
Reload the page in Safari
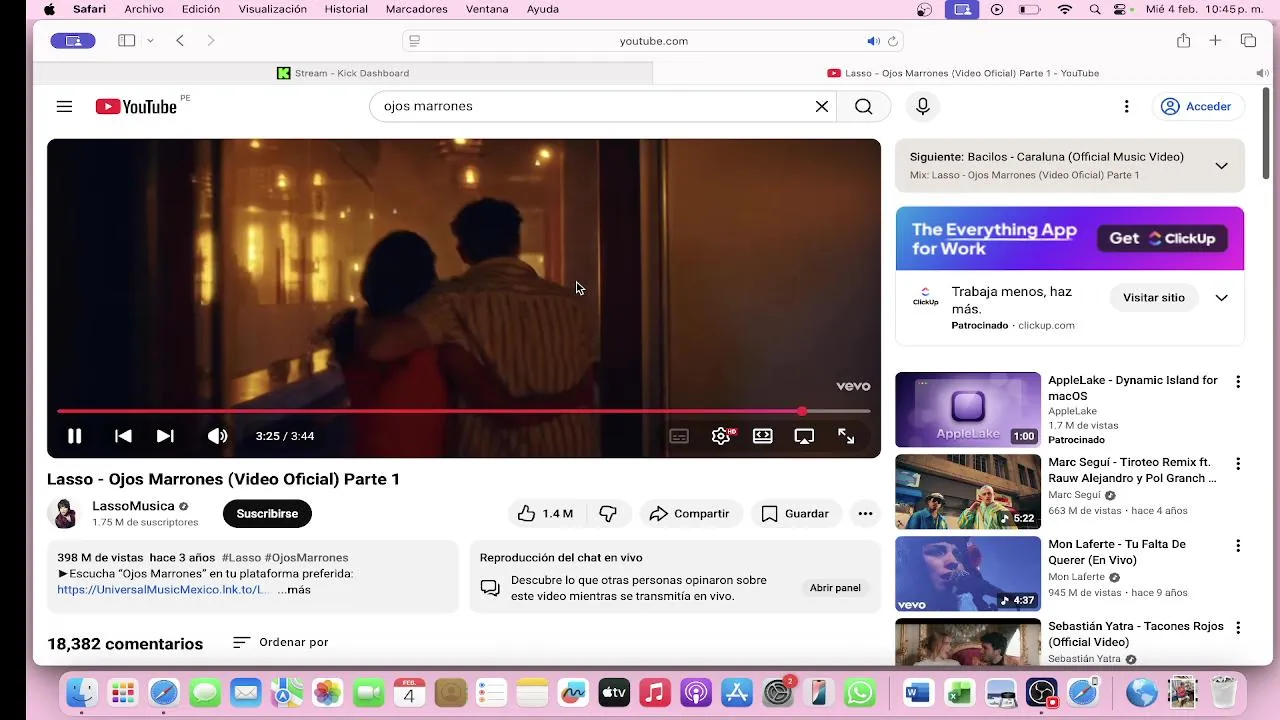(x=893, y=41)
